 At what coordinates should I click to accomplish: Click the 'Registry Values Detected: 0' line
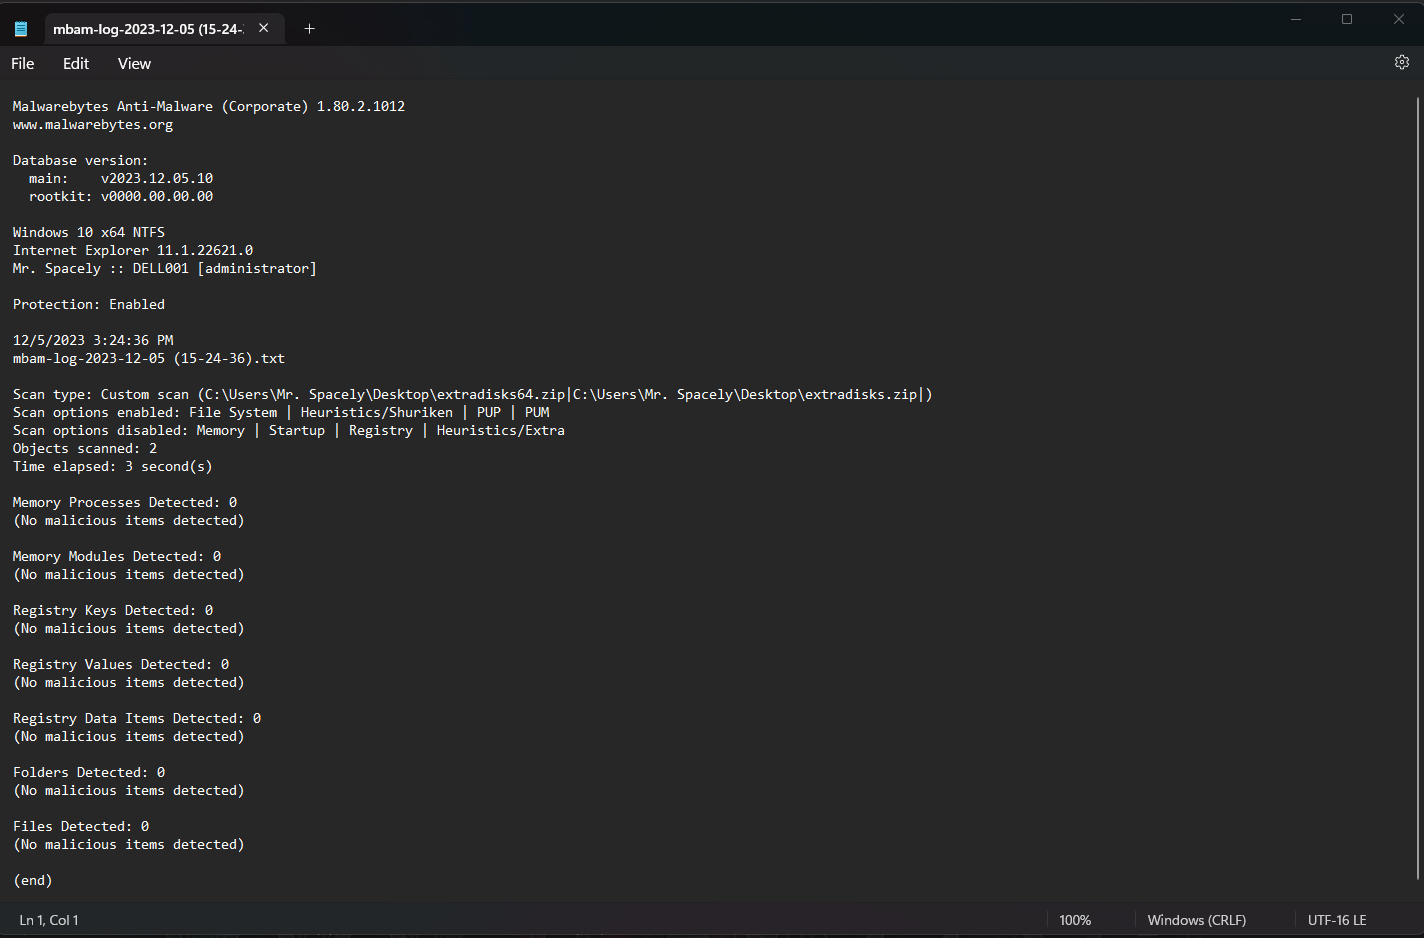point(121,664)
